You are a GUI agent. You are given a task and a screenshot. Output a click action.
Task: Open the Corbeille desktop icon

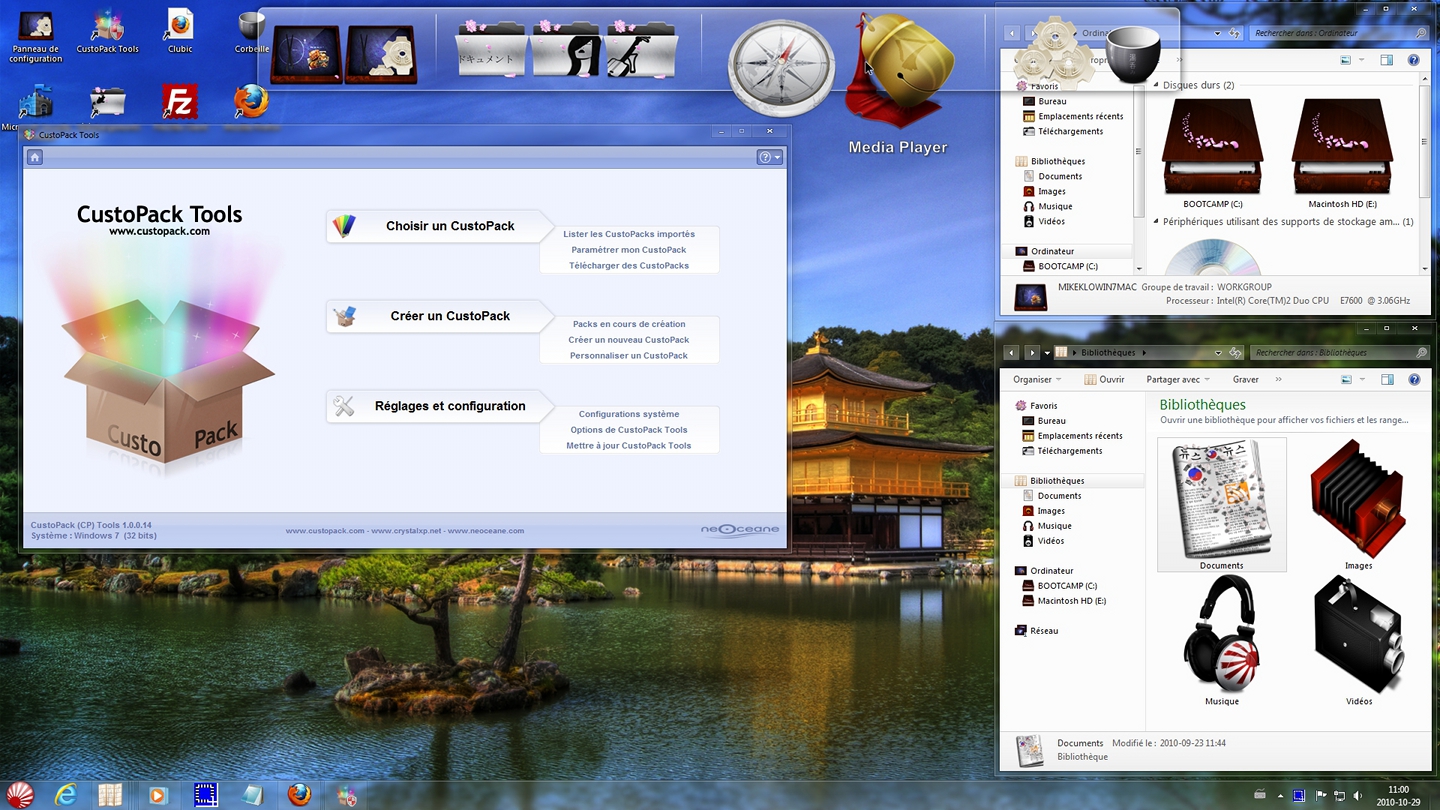point(251,31)
